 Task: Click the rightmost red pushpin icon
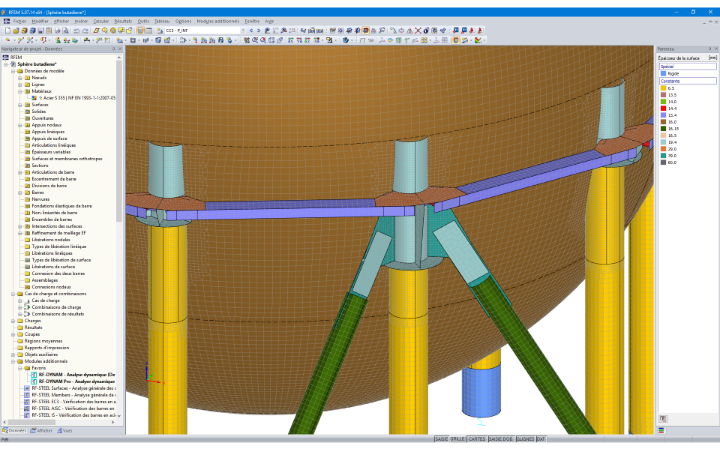(480, 31)
